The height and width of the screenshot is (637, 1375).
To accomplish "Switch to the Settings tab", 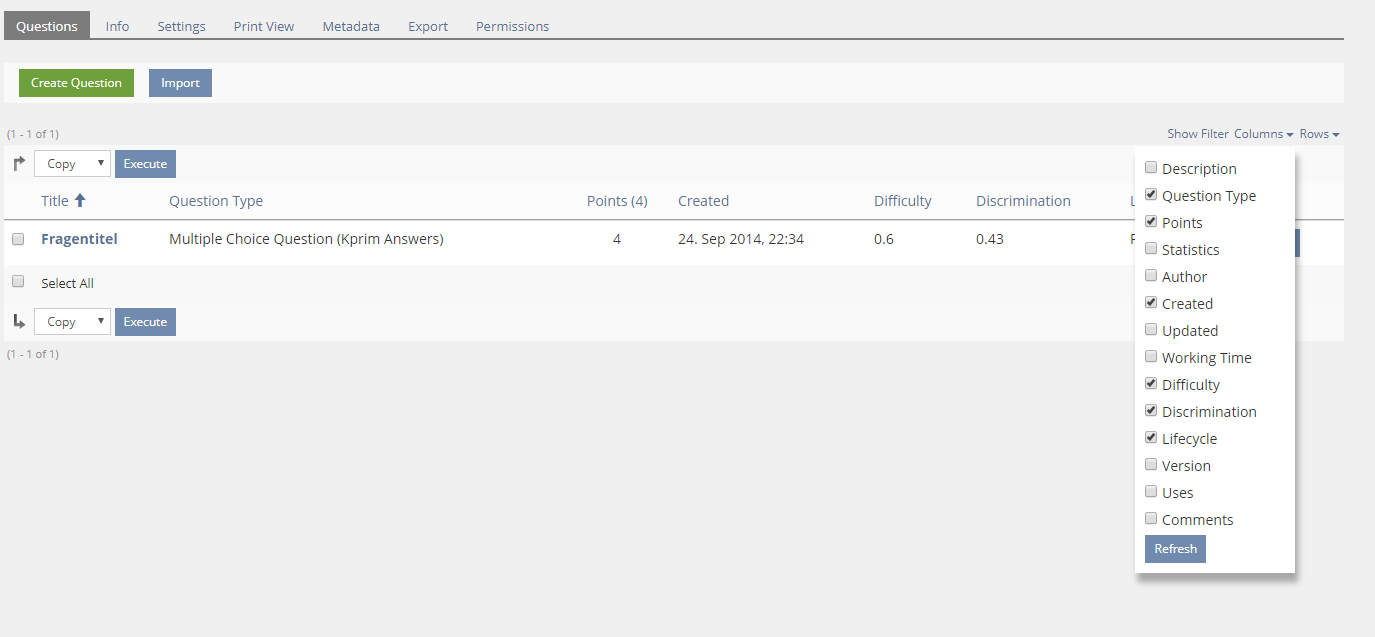I will tap(181, 26).
